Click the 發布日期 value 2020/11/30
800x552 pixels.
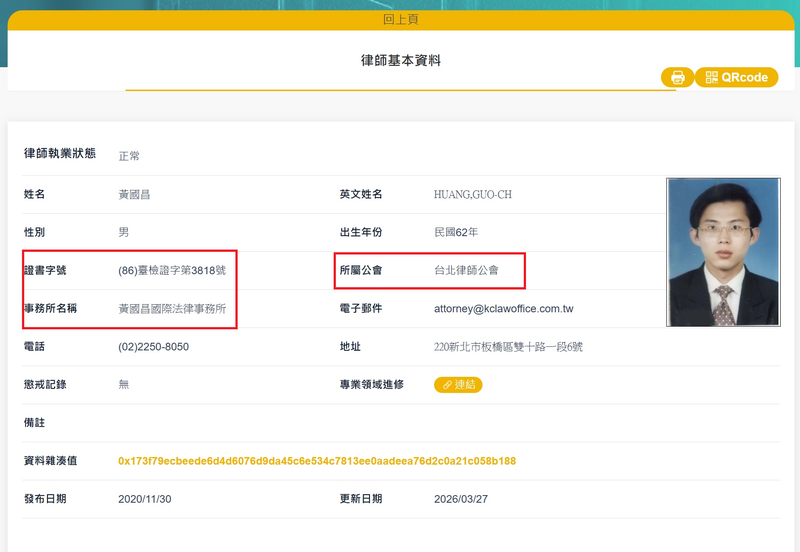(x=147, y=499)
